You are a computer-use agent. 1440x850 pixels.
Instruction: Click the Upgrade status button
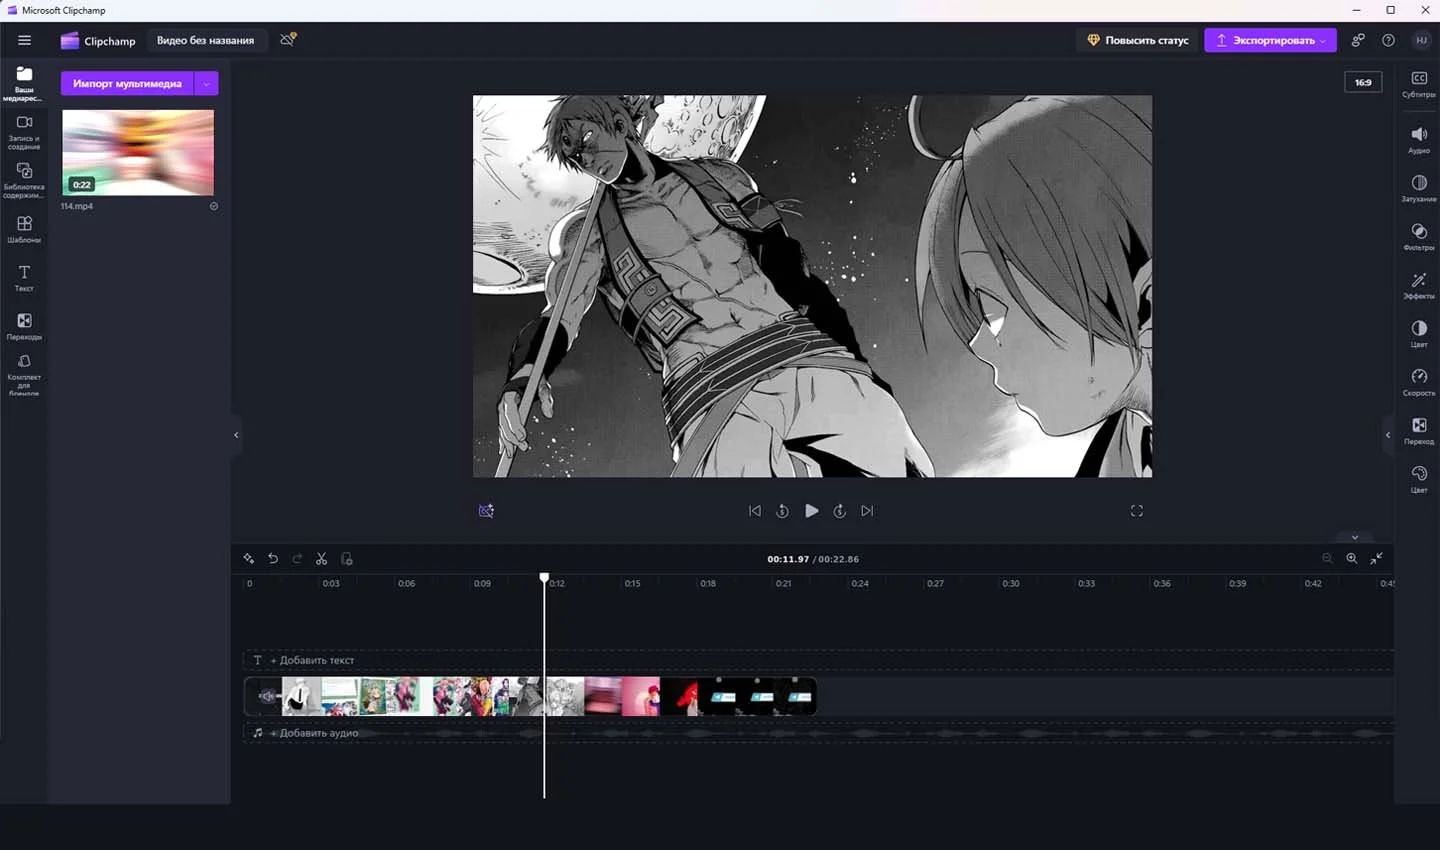click(1138, 40)
